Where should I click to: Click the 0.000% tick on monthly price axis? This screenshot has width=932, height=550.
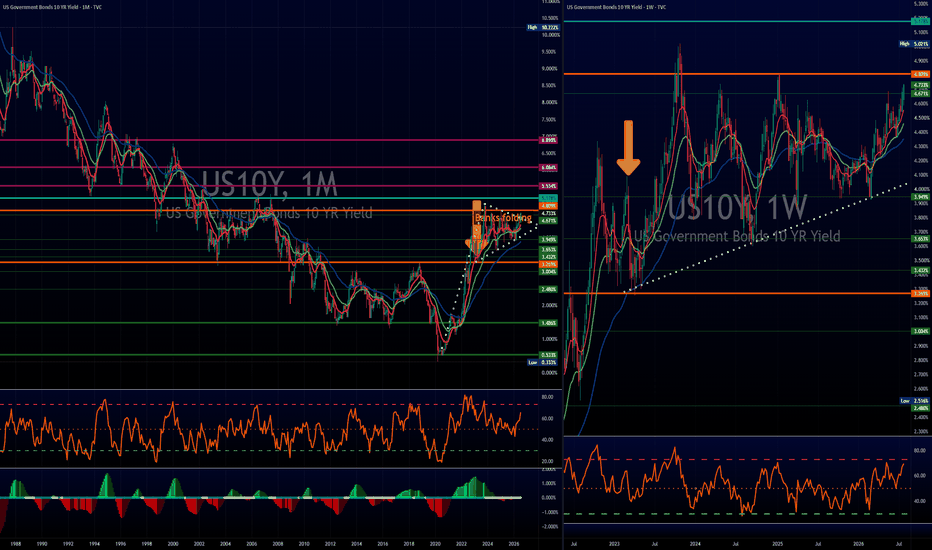(550, 373)
